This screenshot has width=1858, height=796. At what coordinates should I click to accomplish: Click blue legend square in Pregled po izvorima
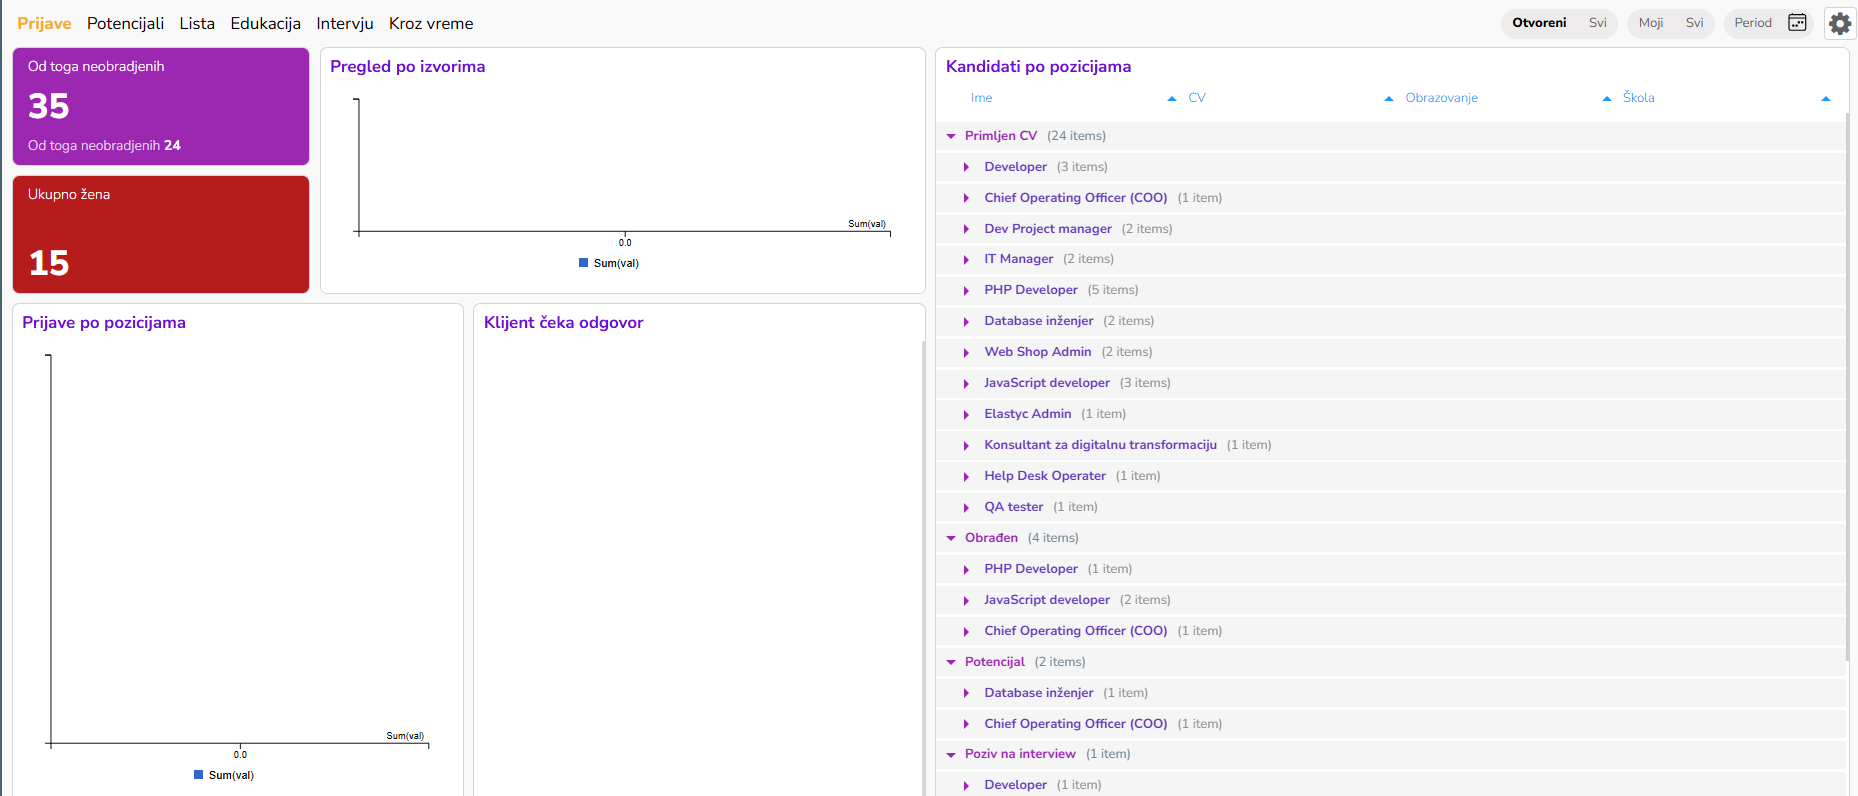tap(583, 263)
